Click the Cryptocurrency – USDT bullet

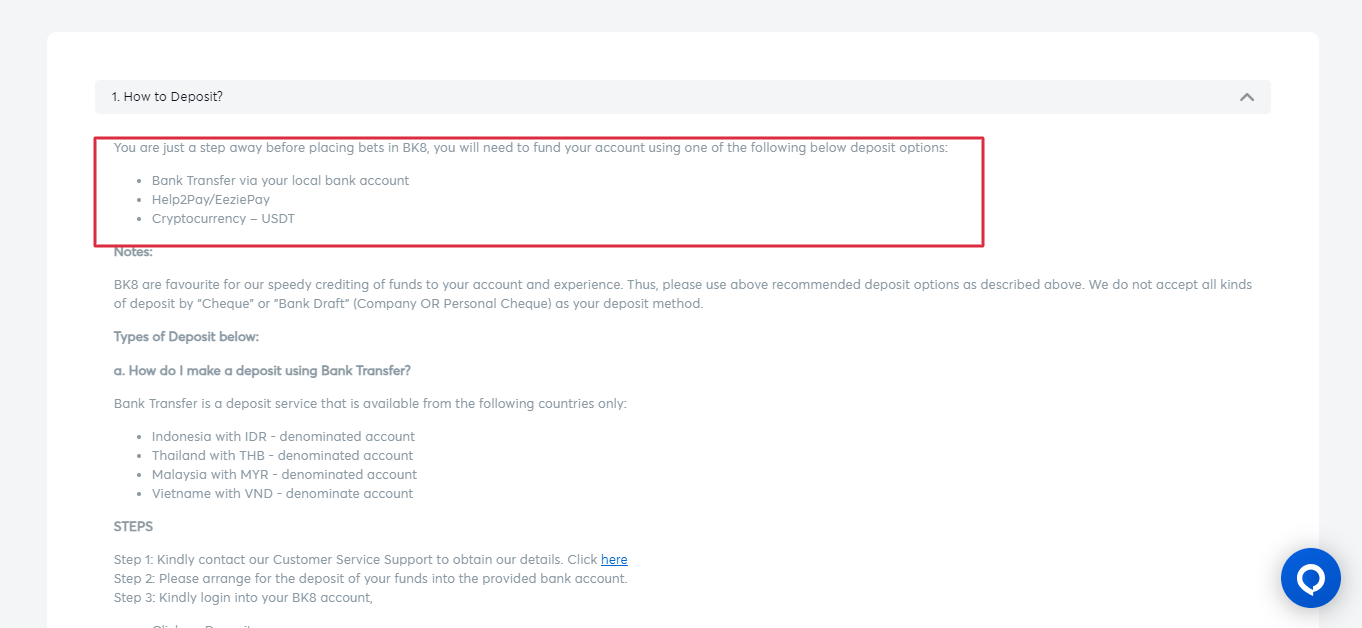pyautogui.click(x=223, y=219)
